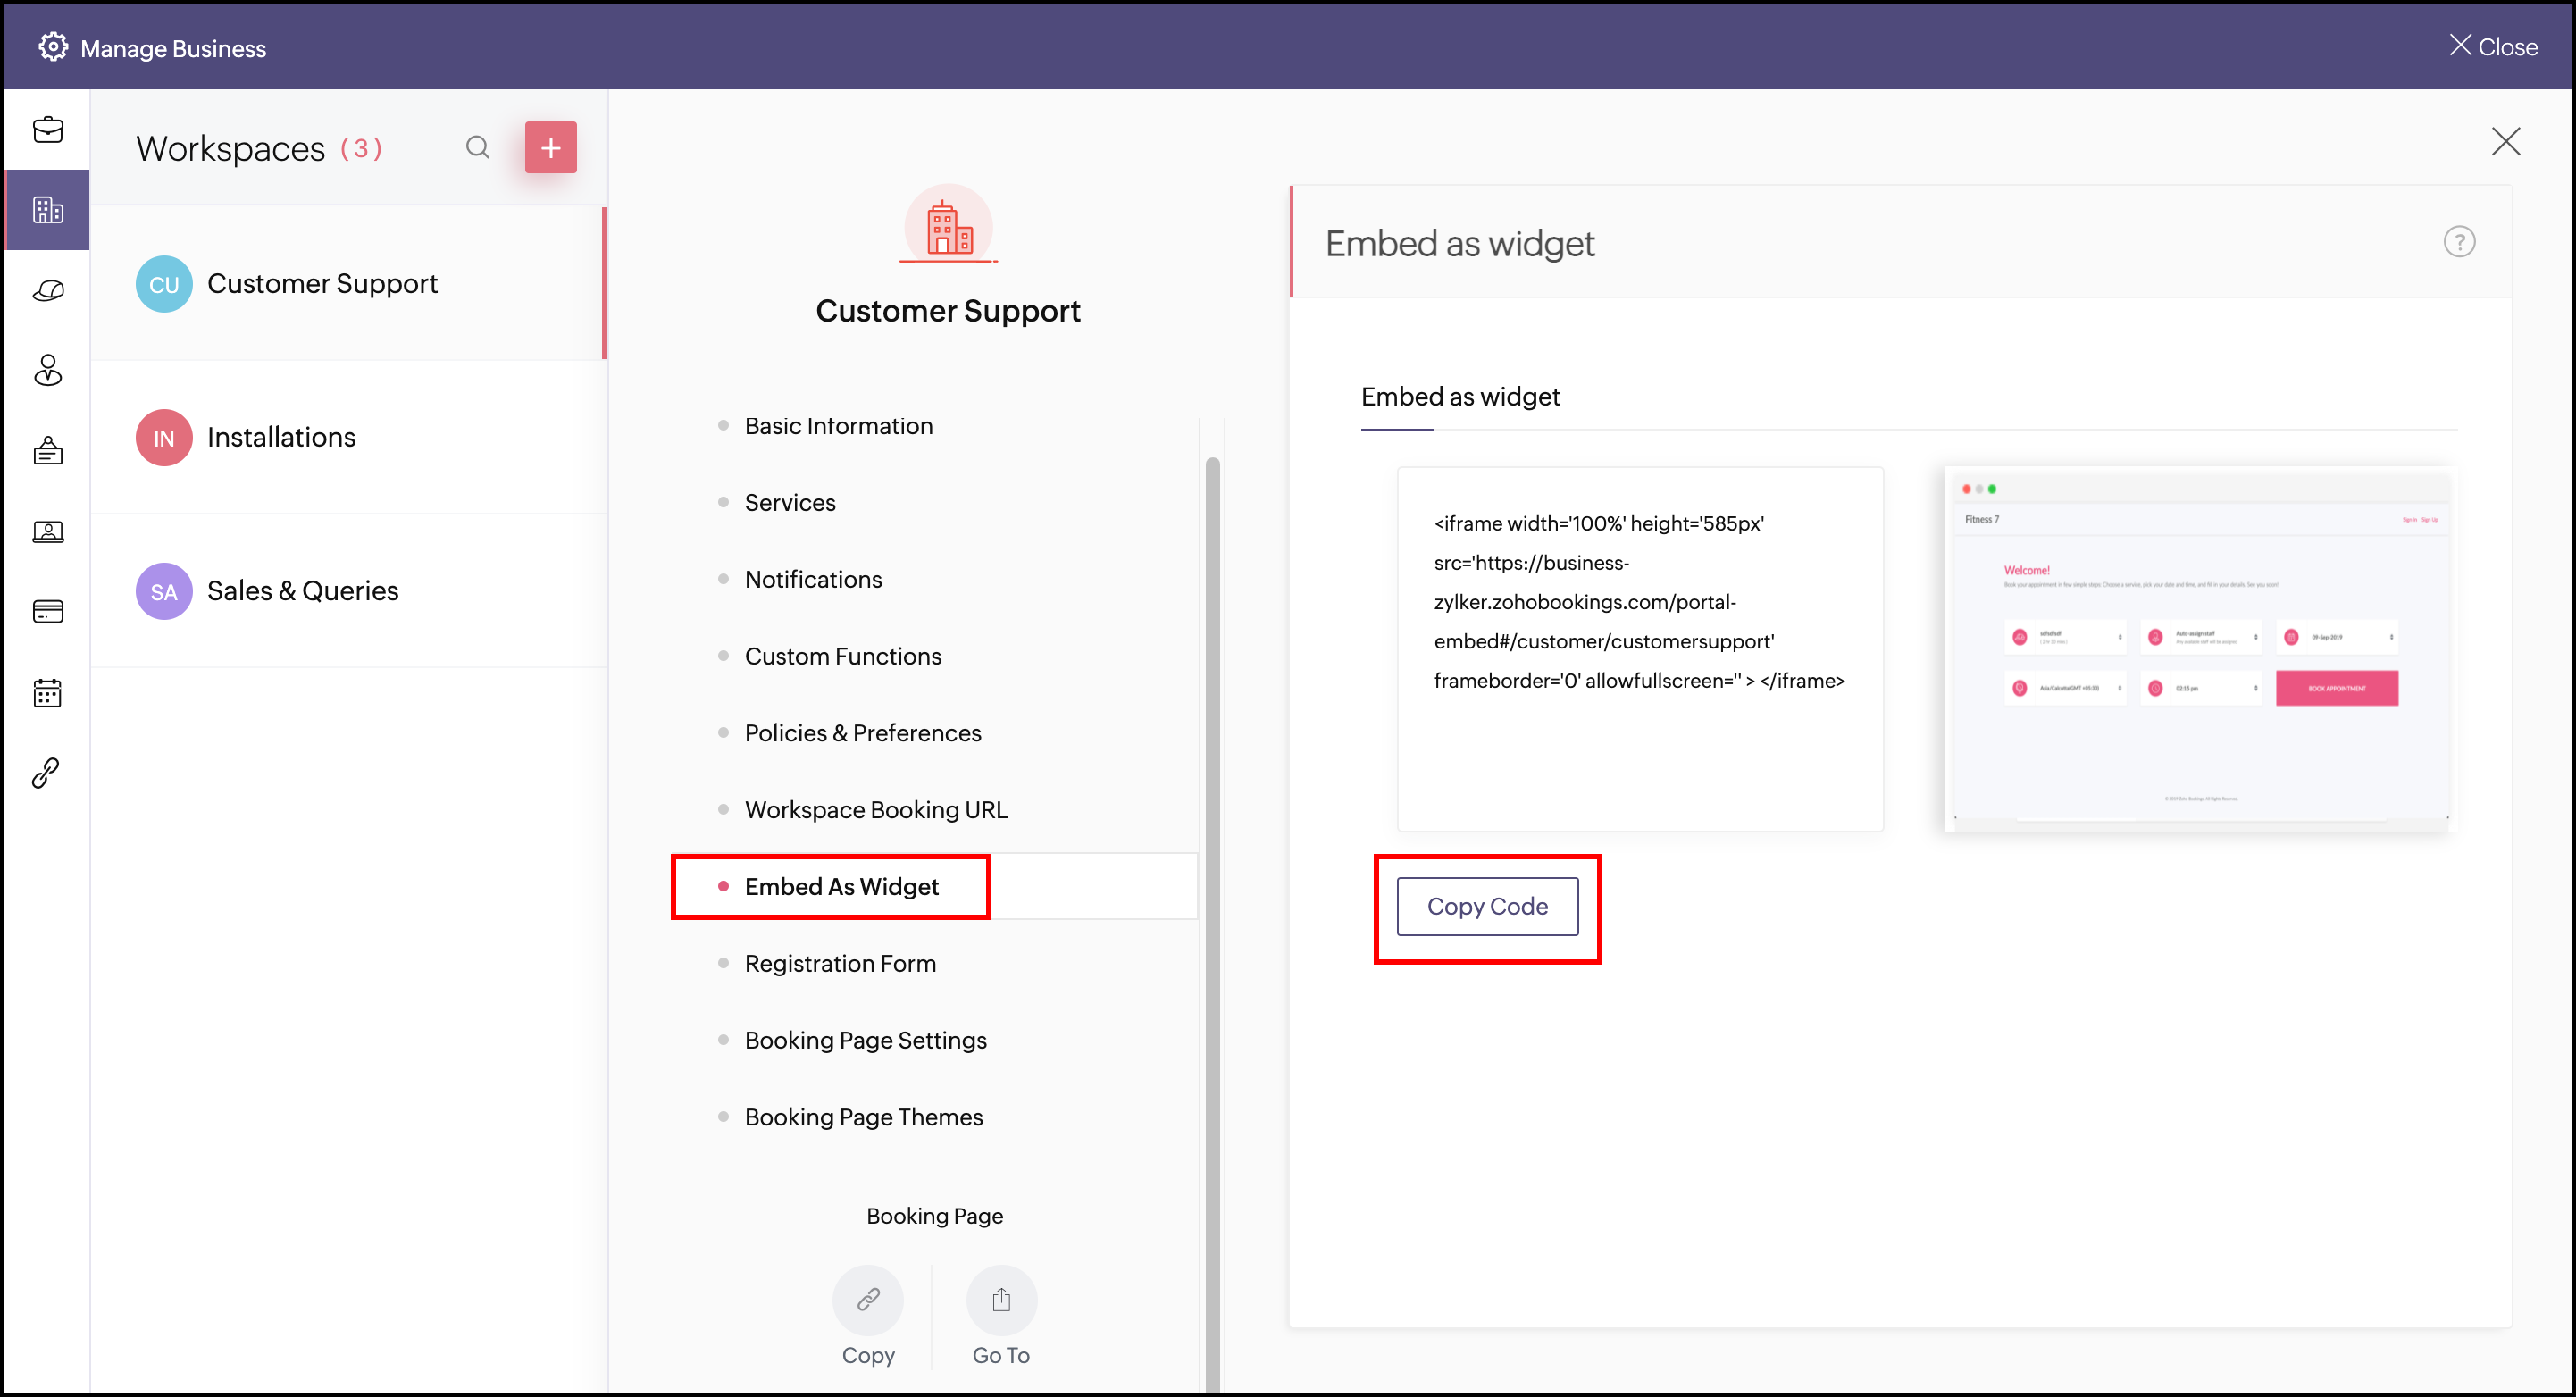Open the help question mark icon

coord(2458,242)
